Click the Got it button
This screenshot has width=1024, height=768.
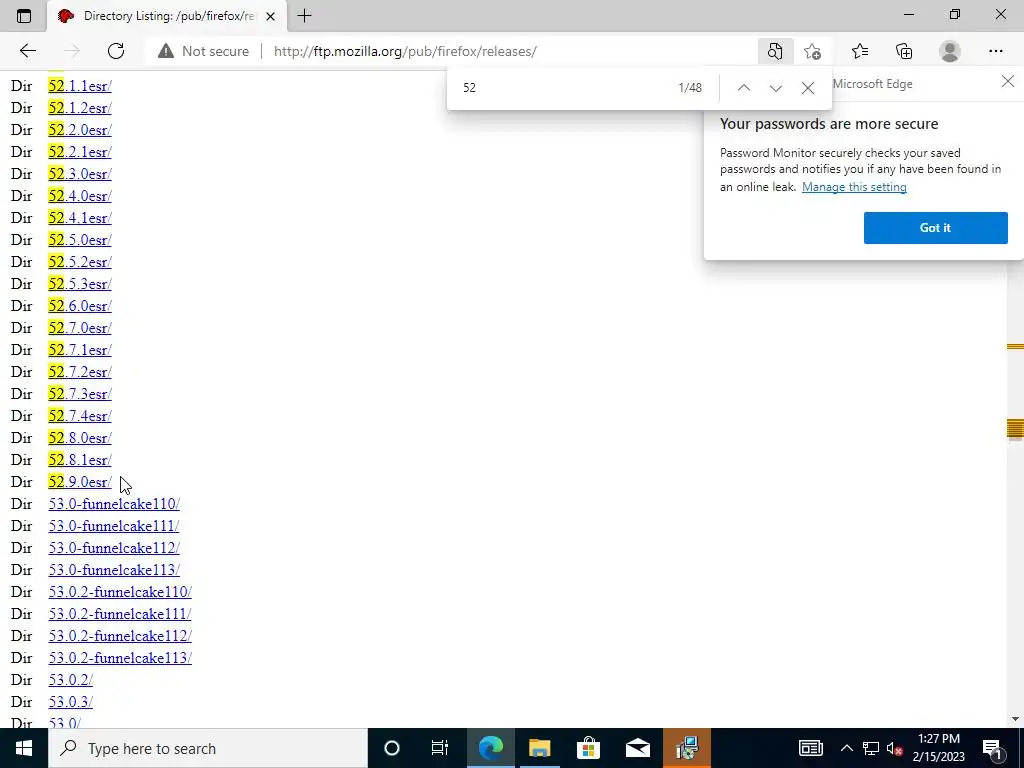click(935, 227)
